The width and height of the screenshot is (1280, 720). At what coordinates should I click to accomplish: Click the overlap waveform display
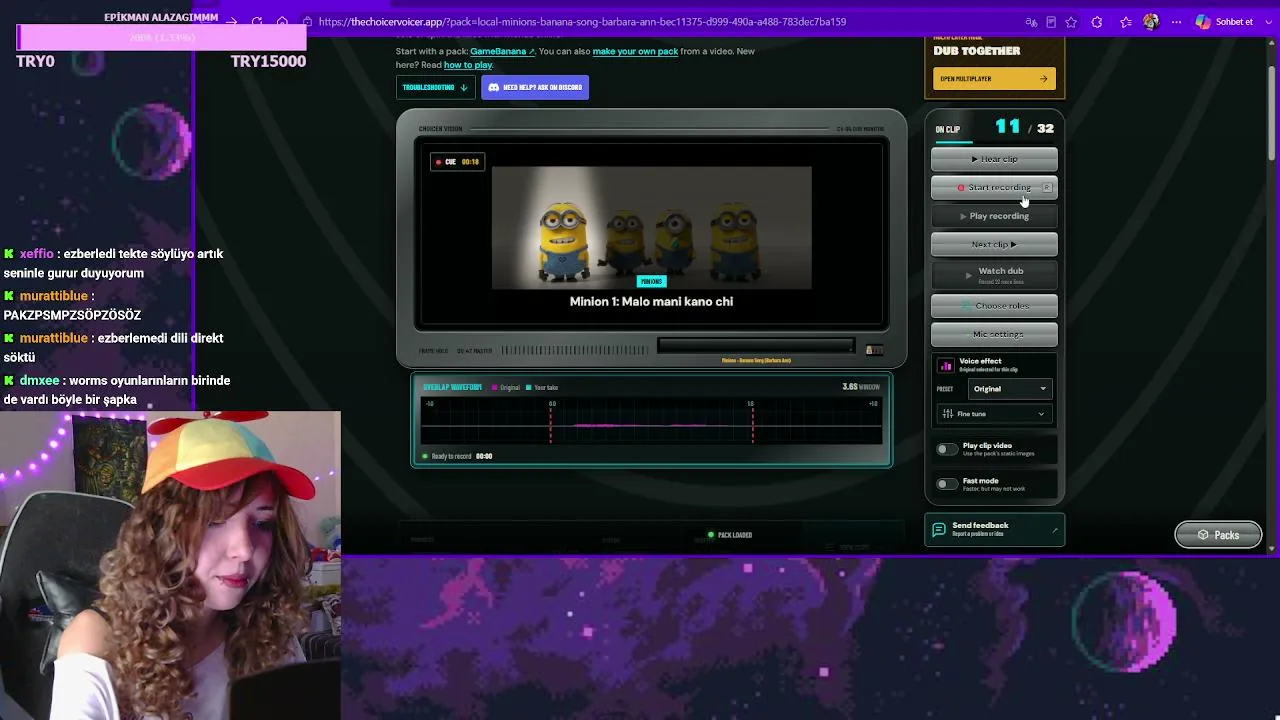[651, 422]
